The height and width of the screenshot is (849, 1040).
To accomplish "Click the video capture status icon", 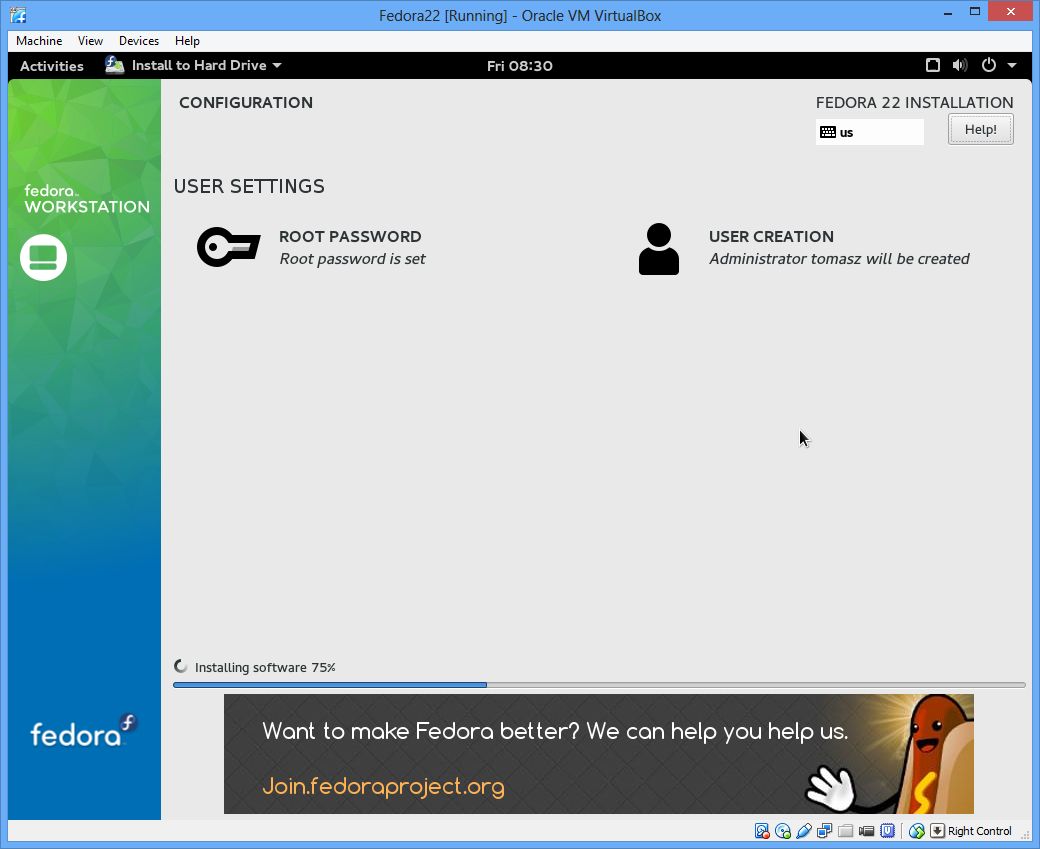I will [x=866, y=830].
